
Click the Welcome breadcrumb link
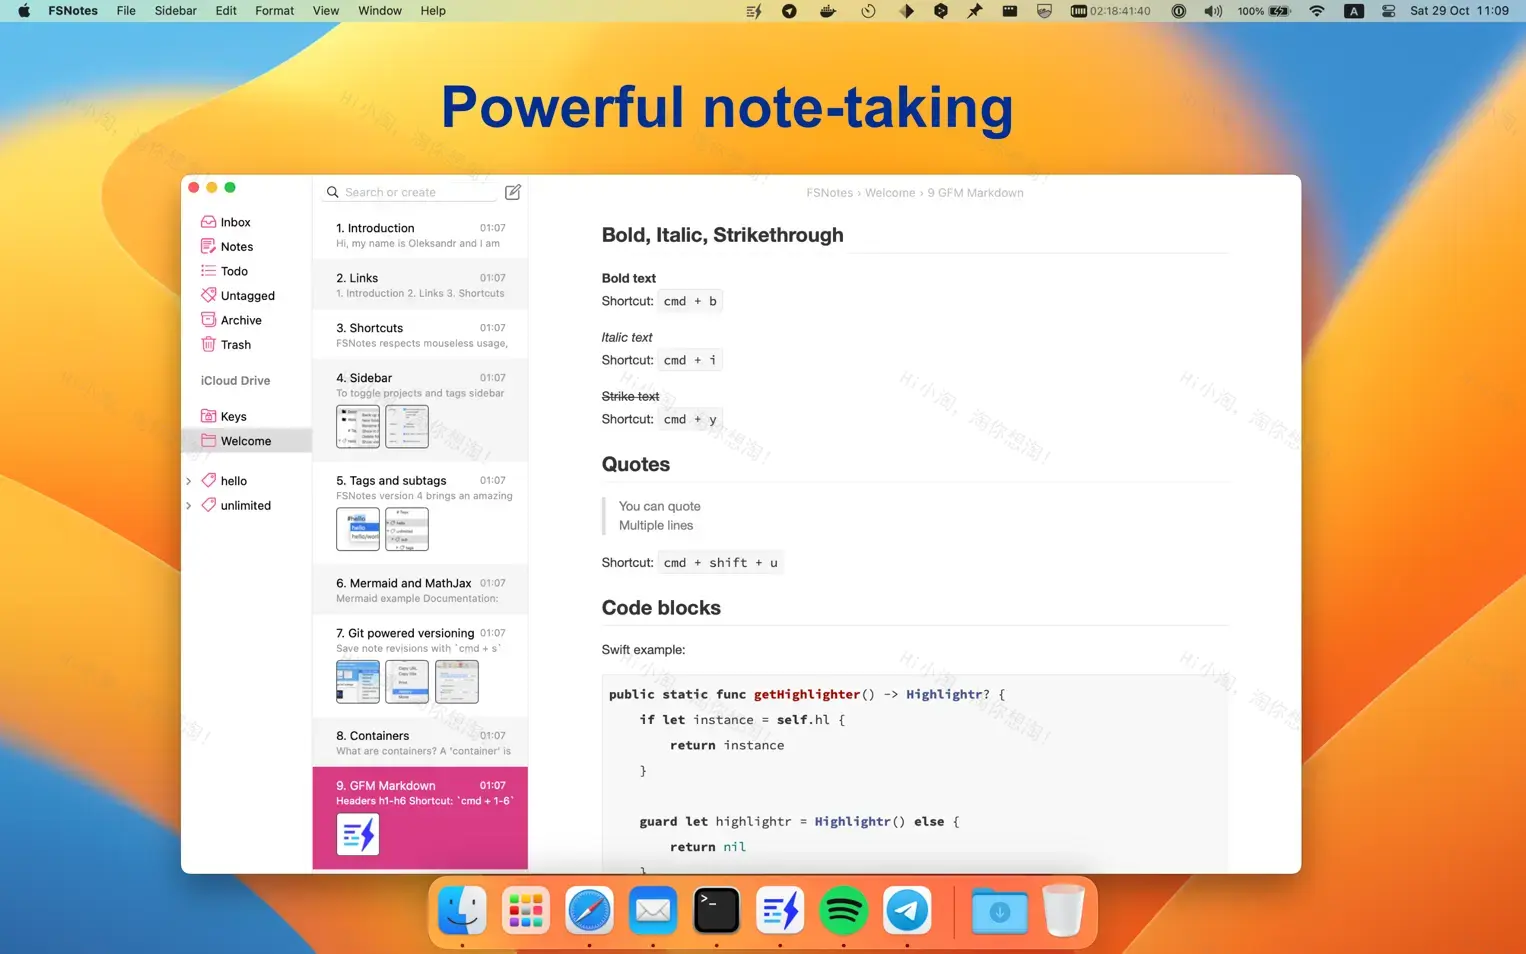(x=889, y=192)
